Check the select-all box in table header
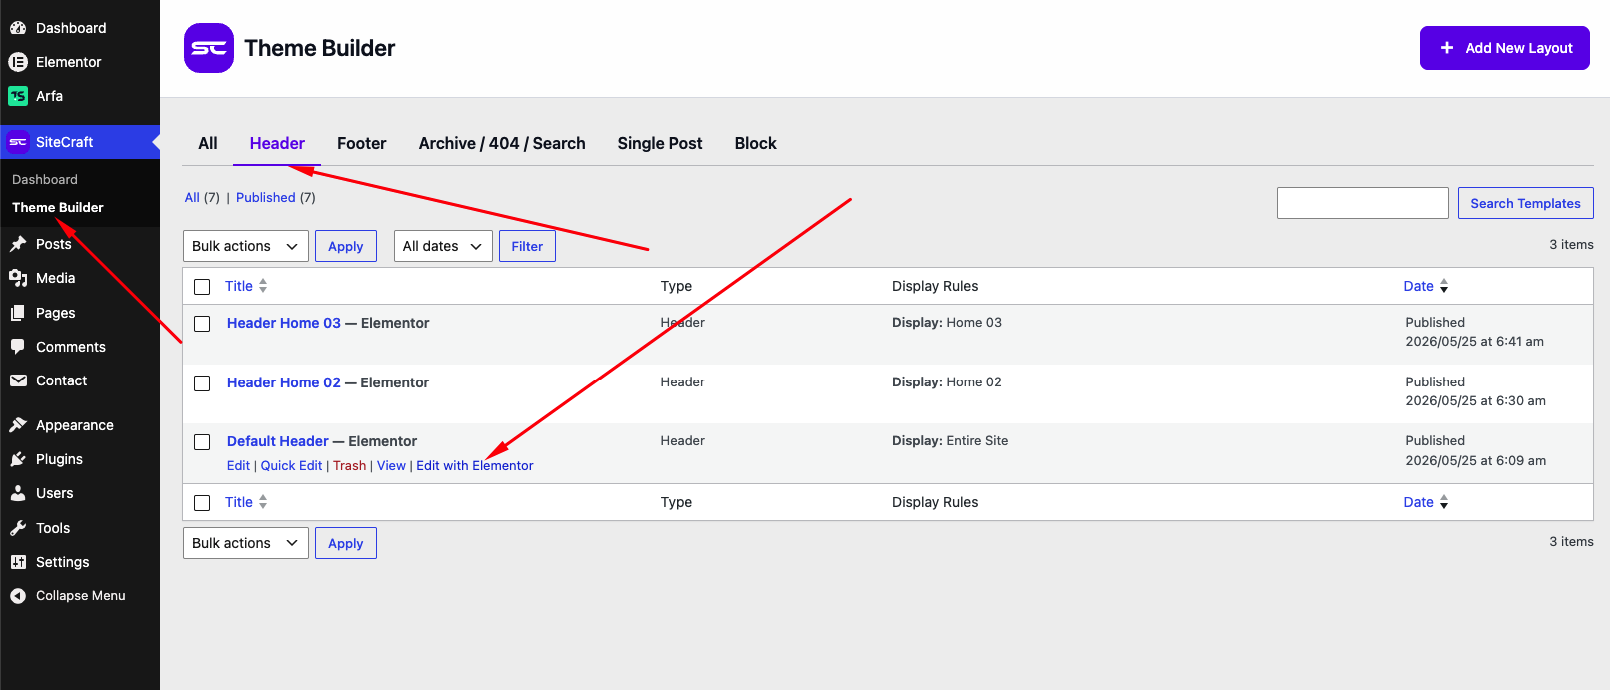The height and width of the screenshot is (690, 1610). (x=202, y=287)
